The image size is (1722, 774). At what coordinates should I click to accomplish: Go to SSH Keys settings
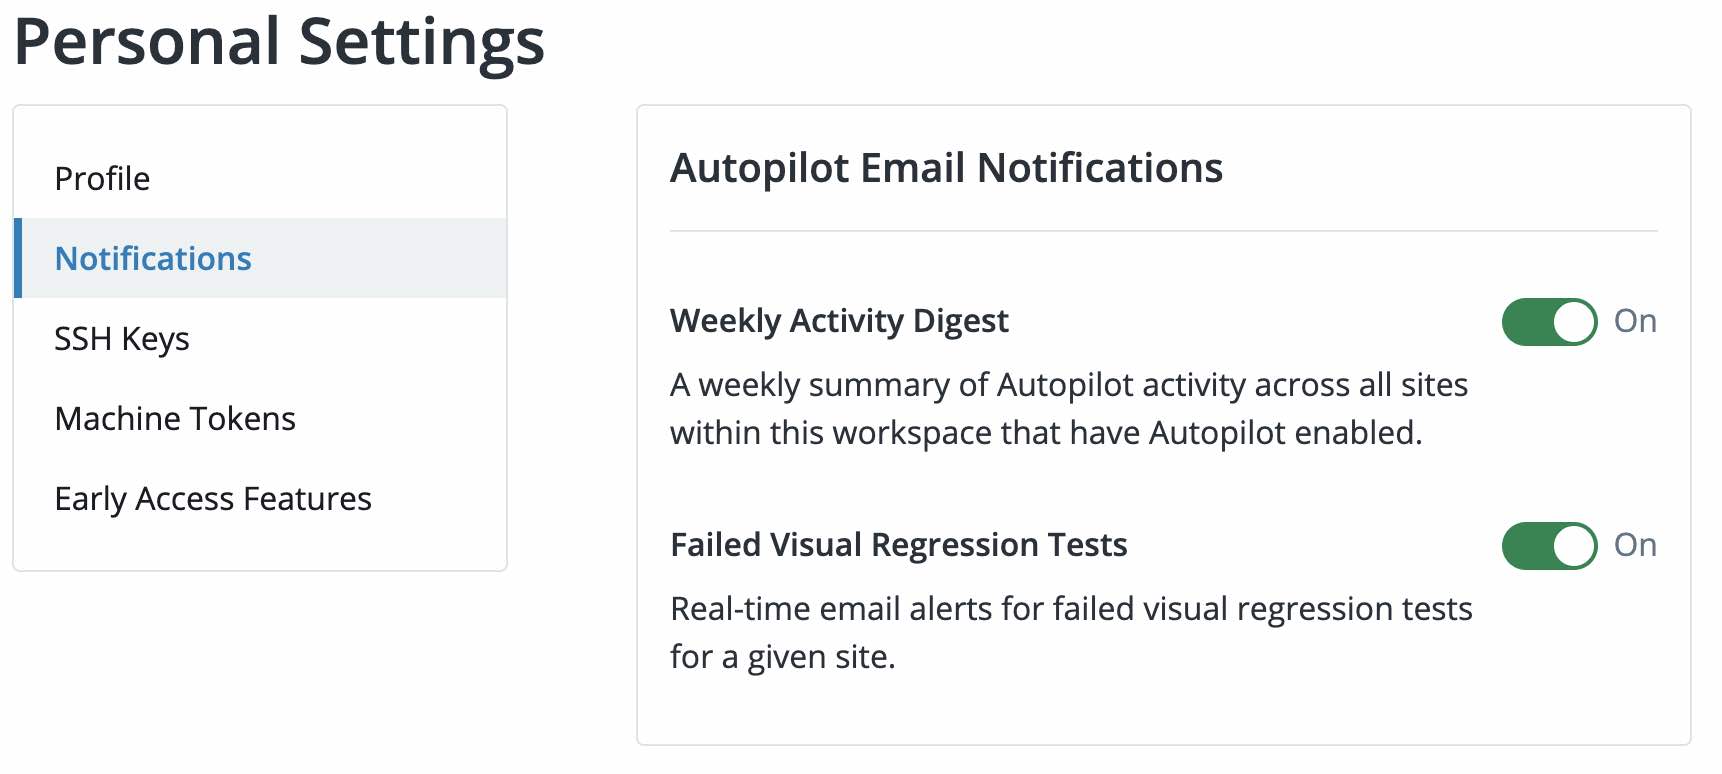click(122, 339)
